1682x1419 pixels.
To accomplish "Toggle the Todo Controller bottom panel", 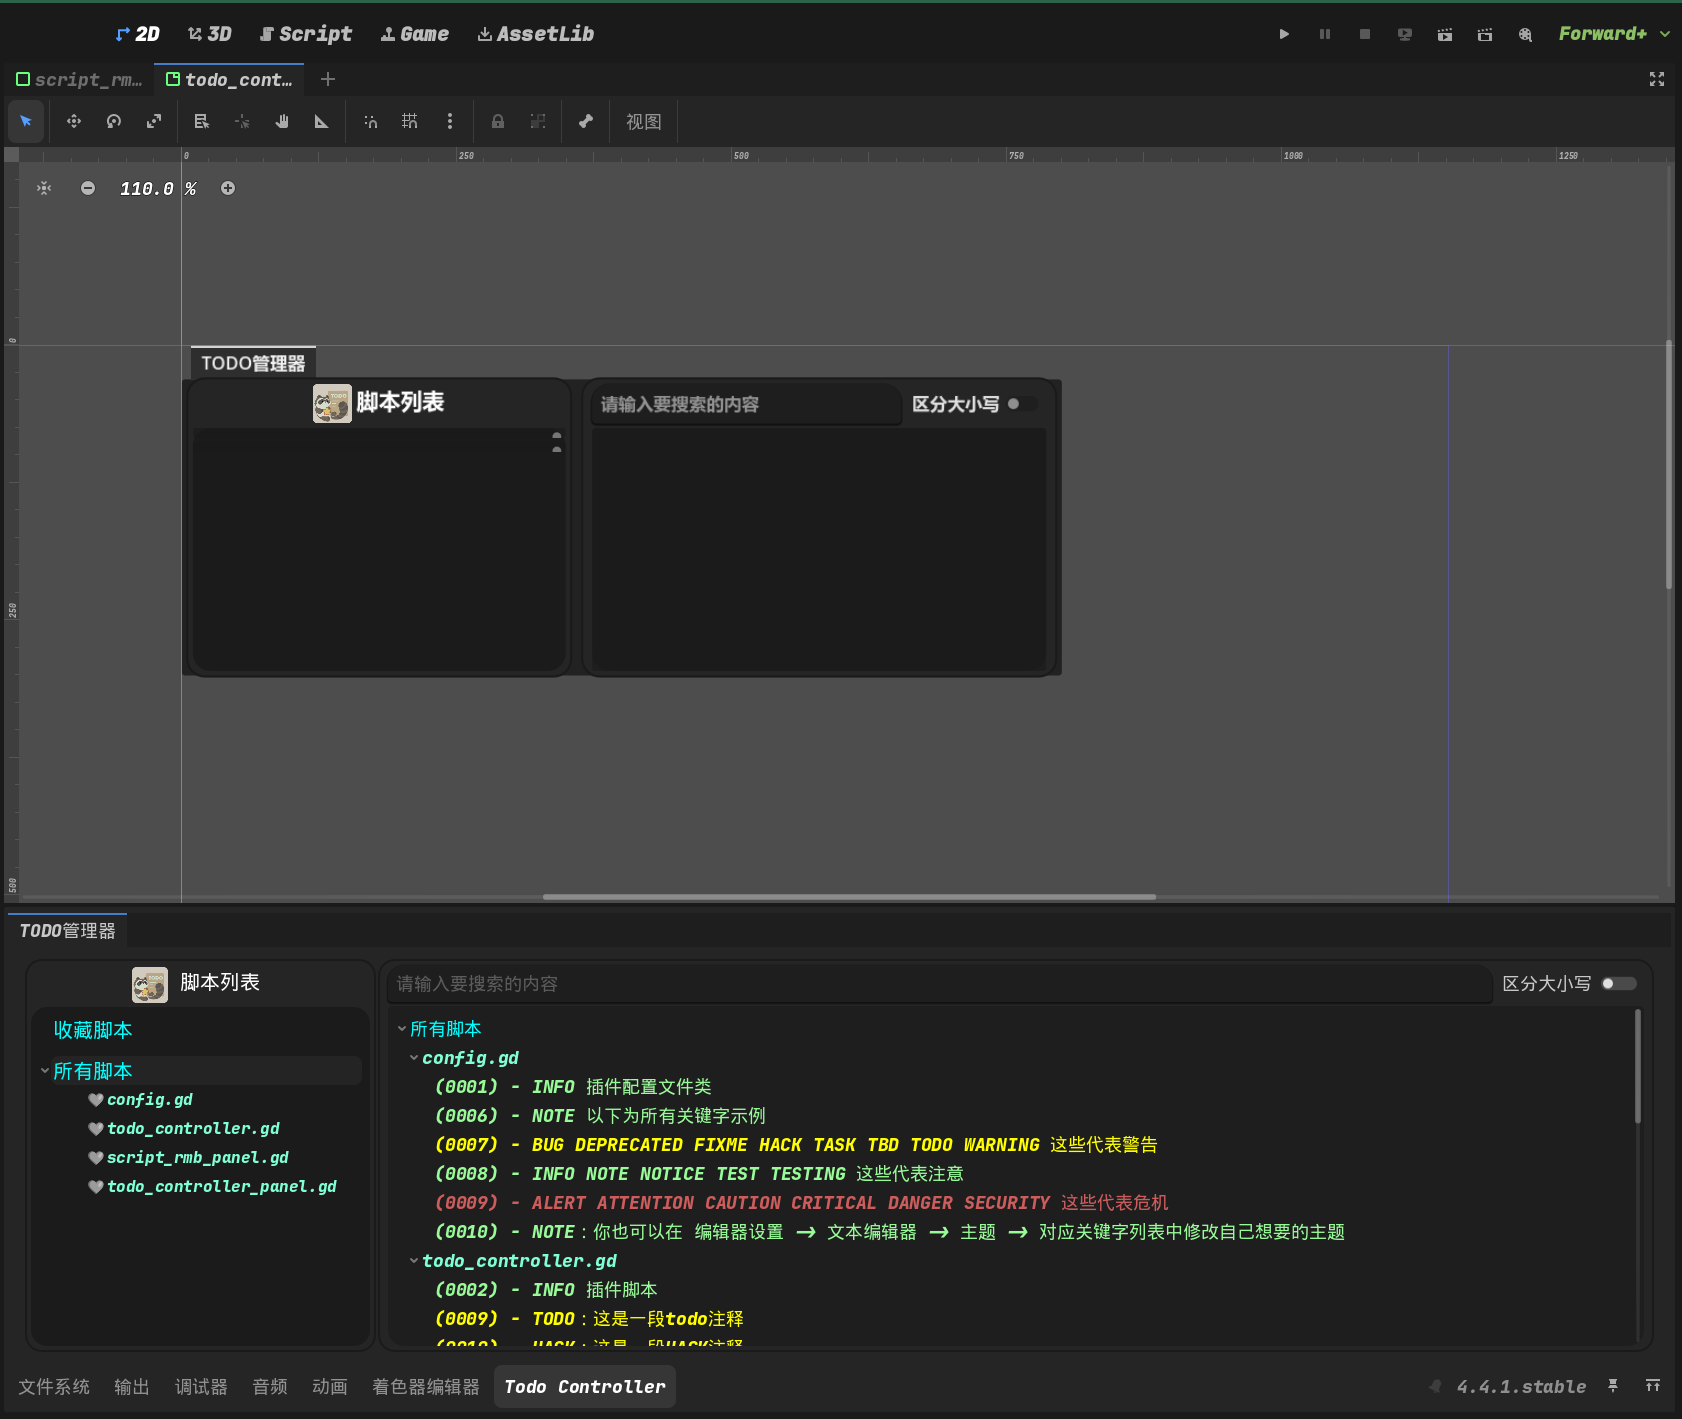I will tap(585, 1387).
